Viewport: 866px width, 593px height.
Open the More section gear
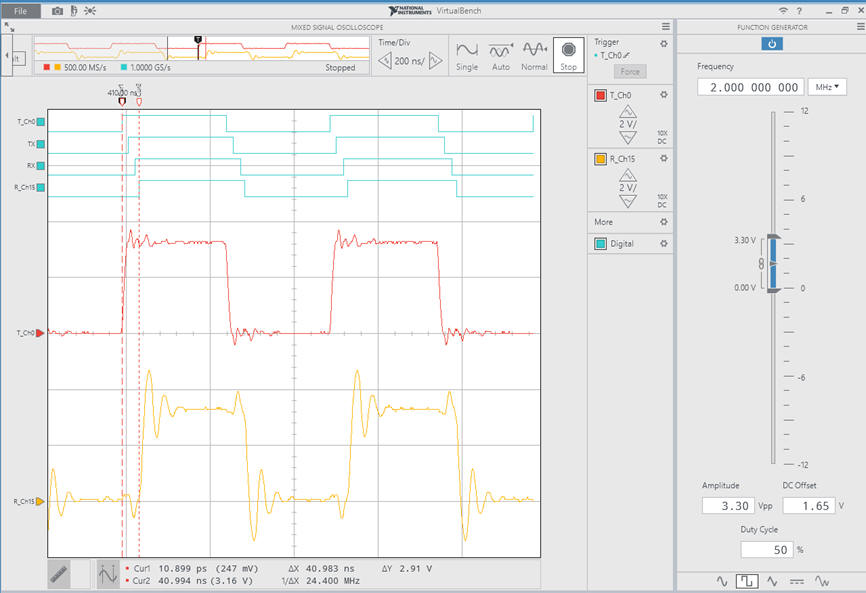pyautogui.click(x=664, y=222)
